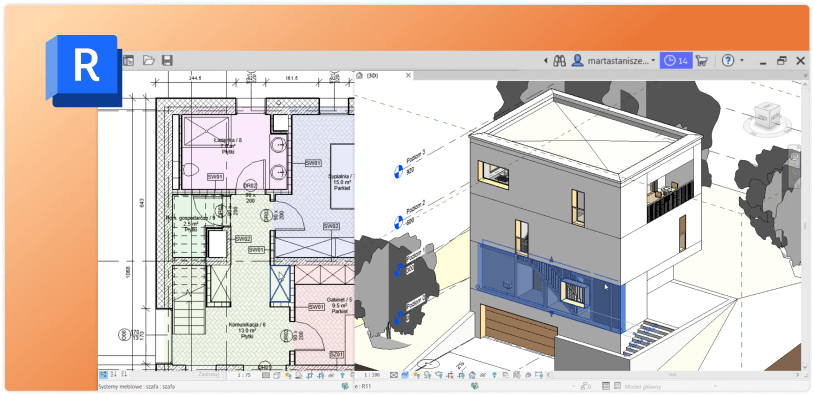Click the worksharing display icon in 3D view bar
This screenshot has height=395, width=814.
505,375
